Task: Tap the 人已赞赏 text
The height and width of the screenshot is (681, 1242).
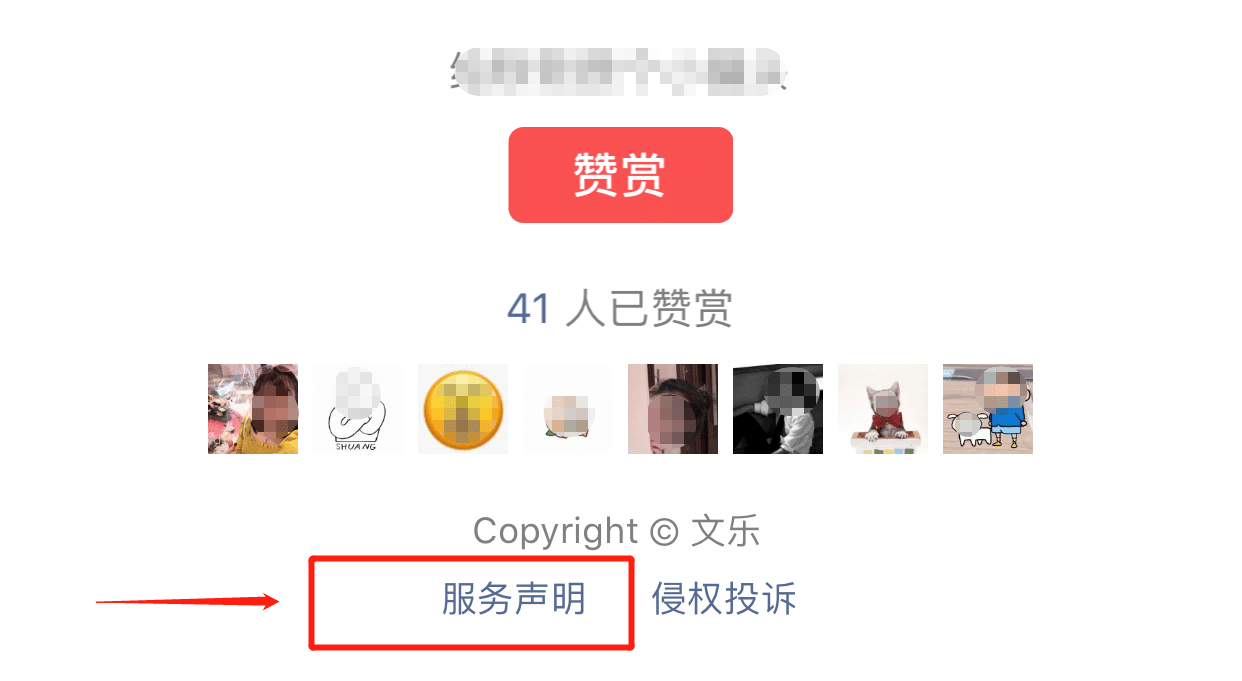Action: coord(649,309)
